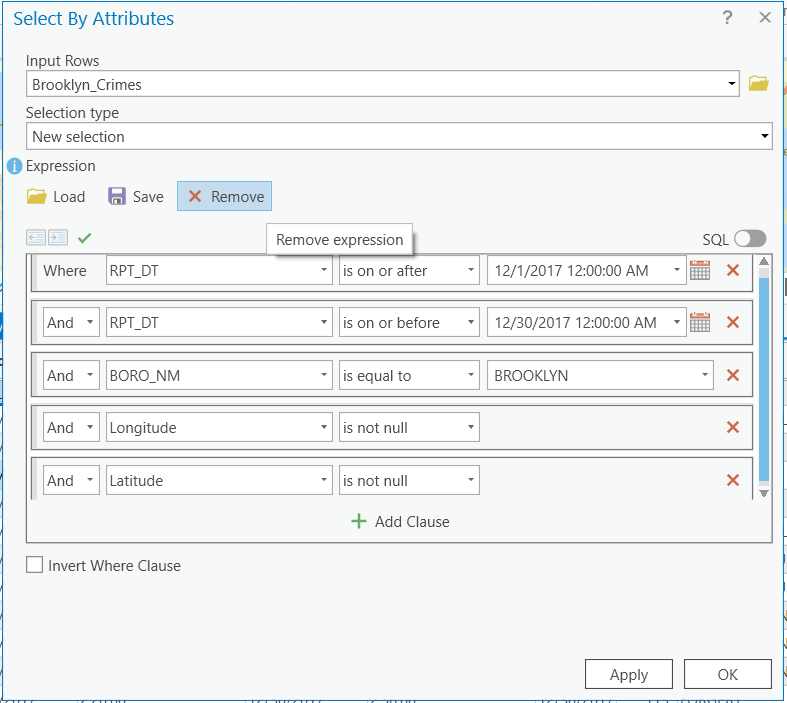Expand the Selection type dropdown
The width and height of the screenshot is (787, 703).
pyautogui.click(x=765, y=136)
